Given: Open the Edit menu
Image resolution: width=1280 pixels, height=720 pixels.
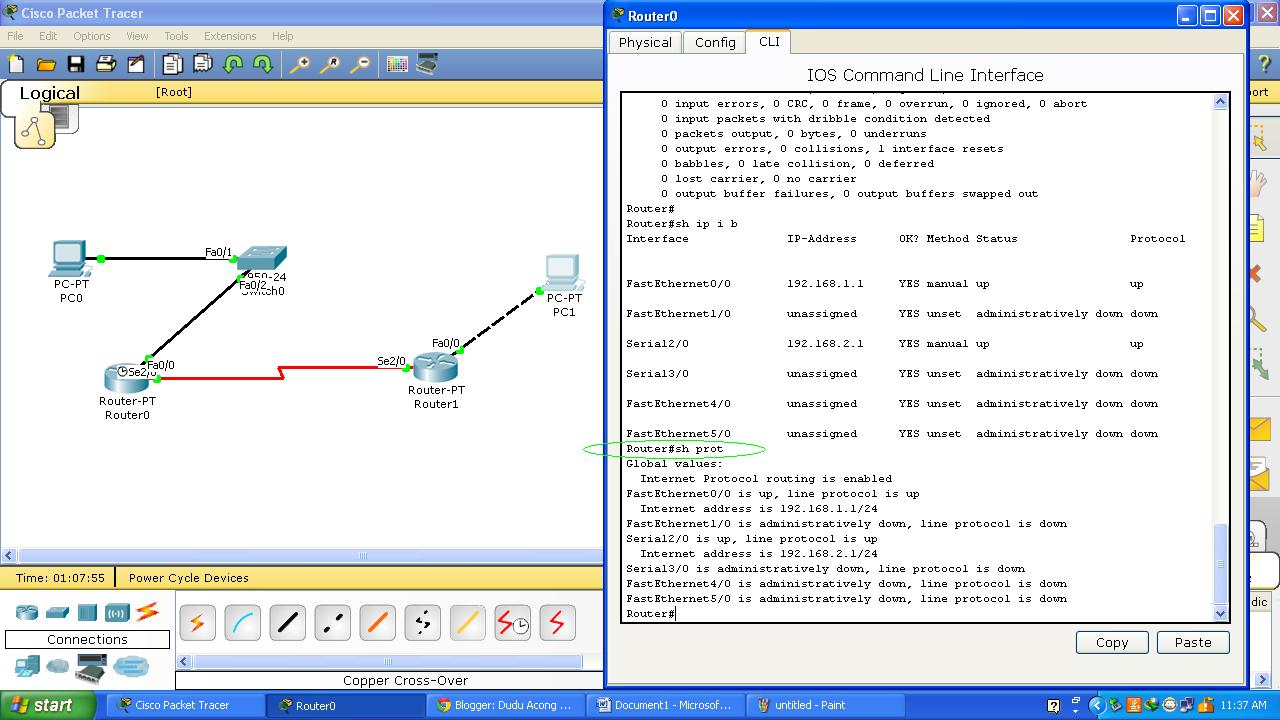Looking at the screenshot, I should pyautogui.click(x=48, y=36).
